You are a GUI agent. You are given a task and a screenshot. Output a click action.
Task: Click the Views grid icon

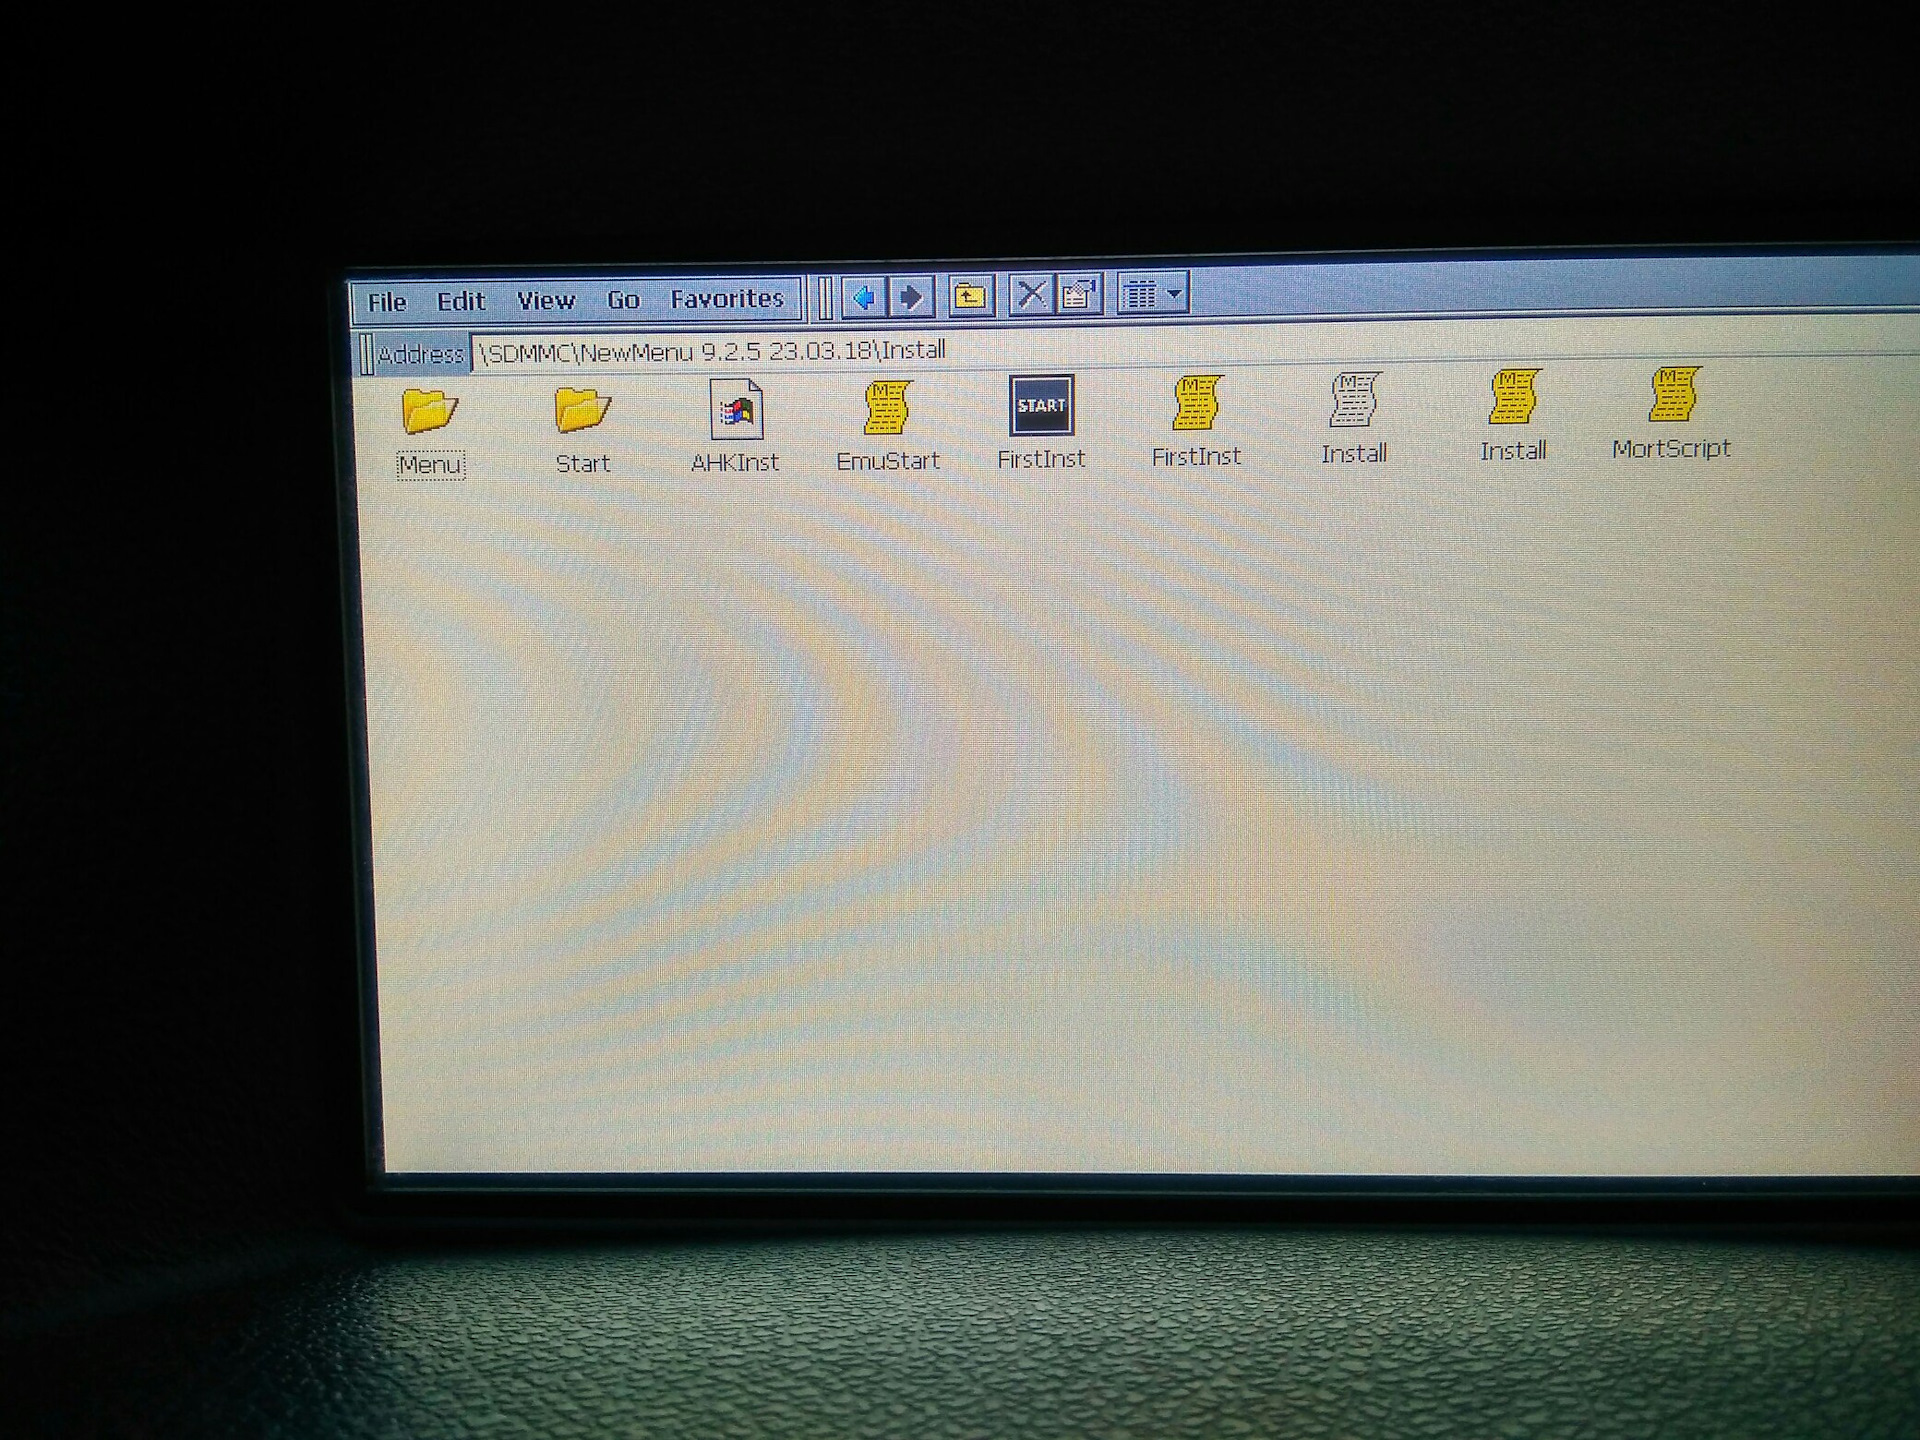[1140, 294]
